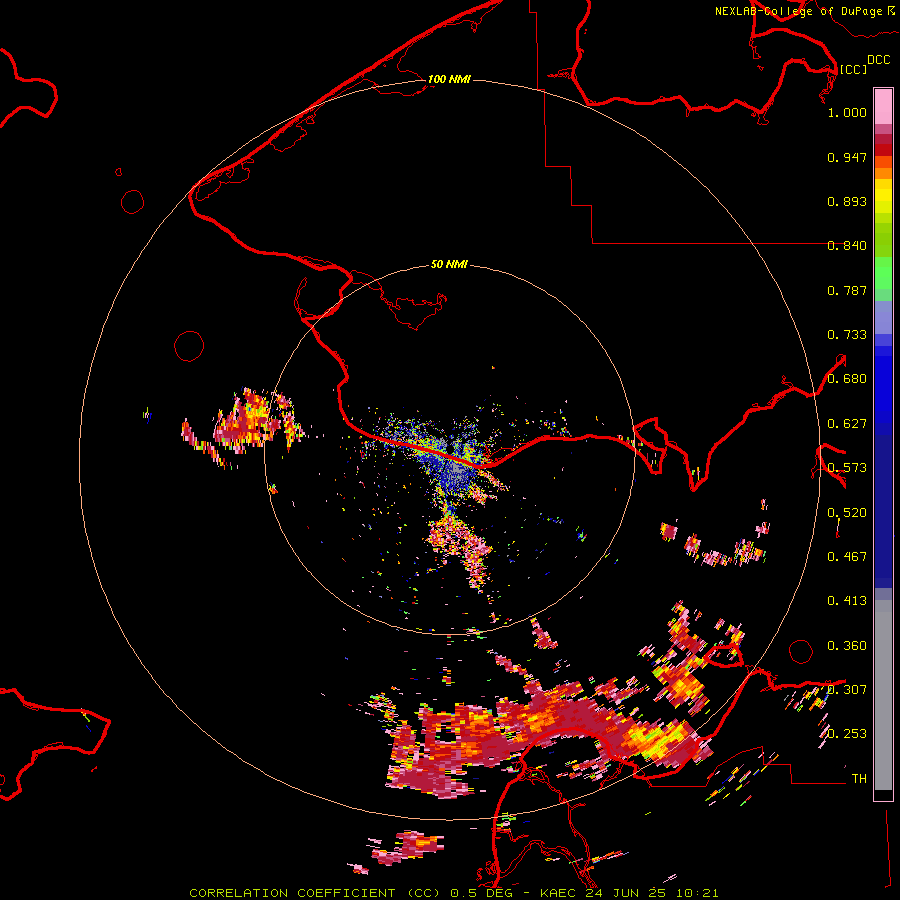The height and width of the screenshot is (900, 900).
Task: Click the 0.467 scale value
Action: coord(847,557)
